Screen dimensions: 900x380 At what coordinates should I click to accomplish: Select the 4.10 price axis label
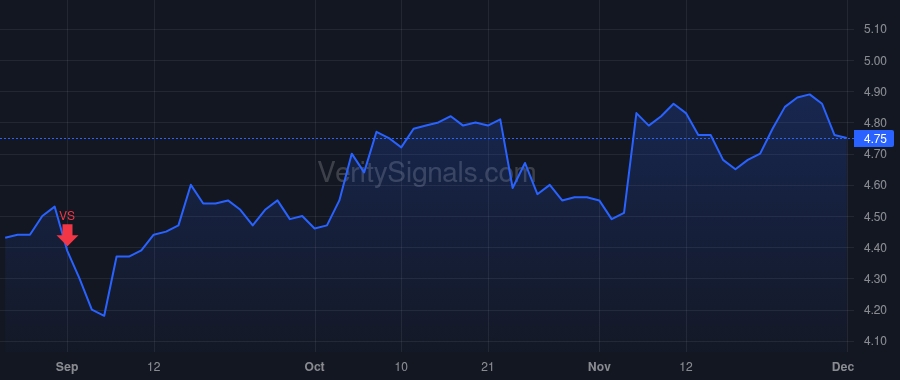click(875, 342)
